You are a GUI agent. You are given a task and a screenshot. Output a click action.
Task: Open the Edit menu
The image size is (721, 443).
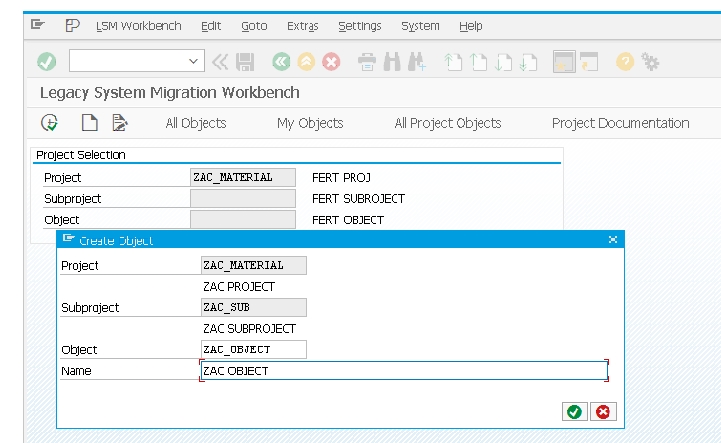[x=211, y=26]
